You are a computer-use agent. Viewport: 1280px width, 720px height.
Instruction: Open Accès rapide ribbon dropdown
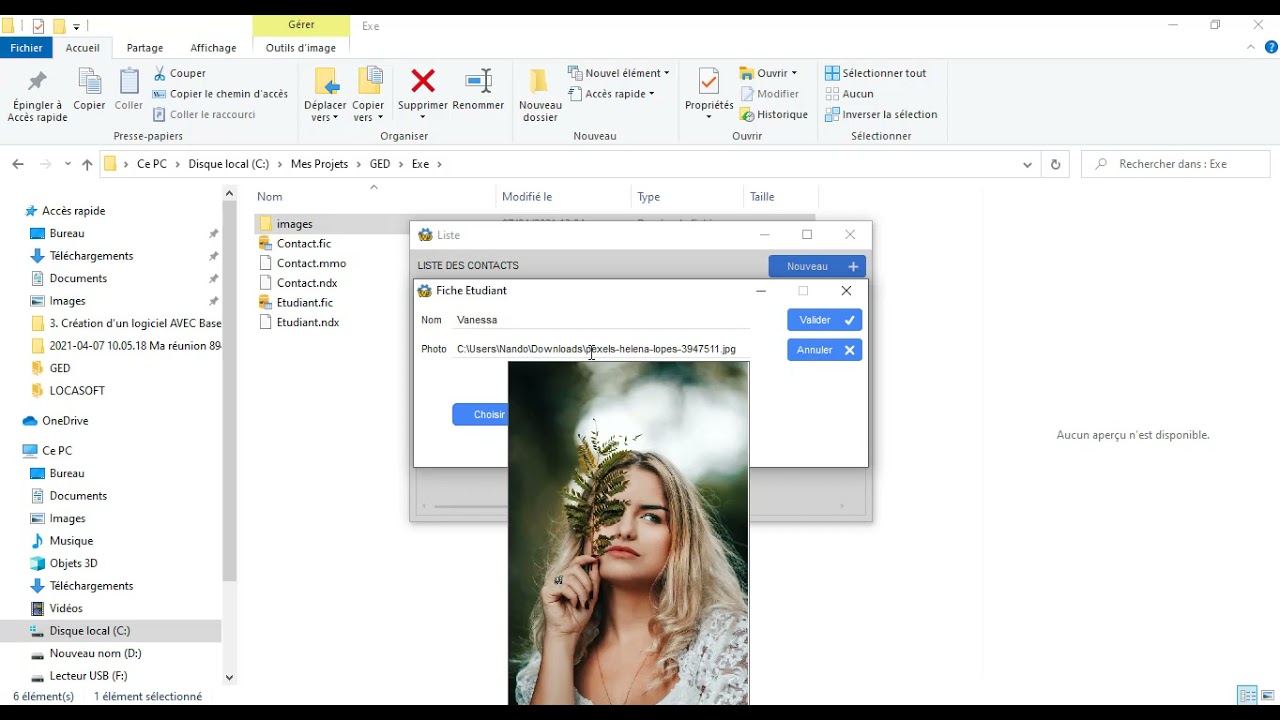(x=612, y=94)
